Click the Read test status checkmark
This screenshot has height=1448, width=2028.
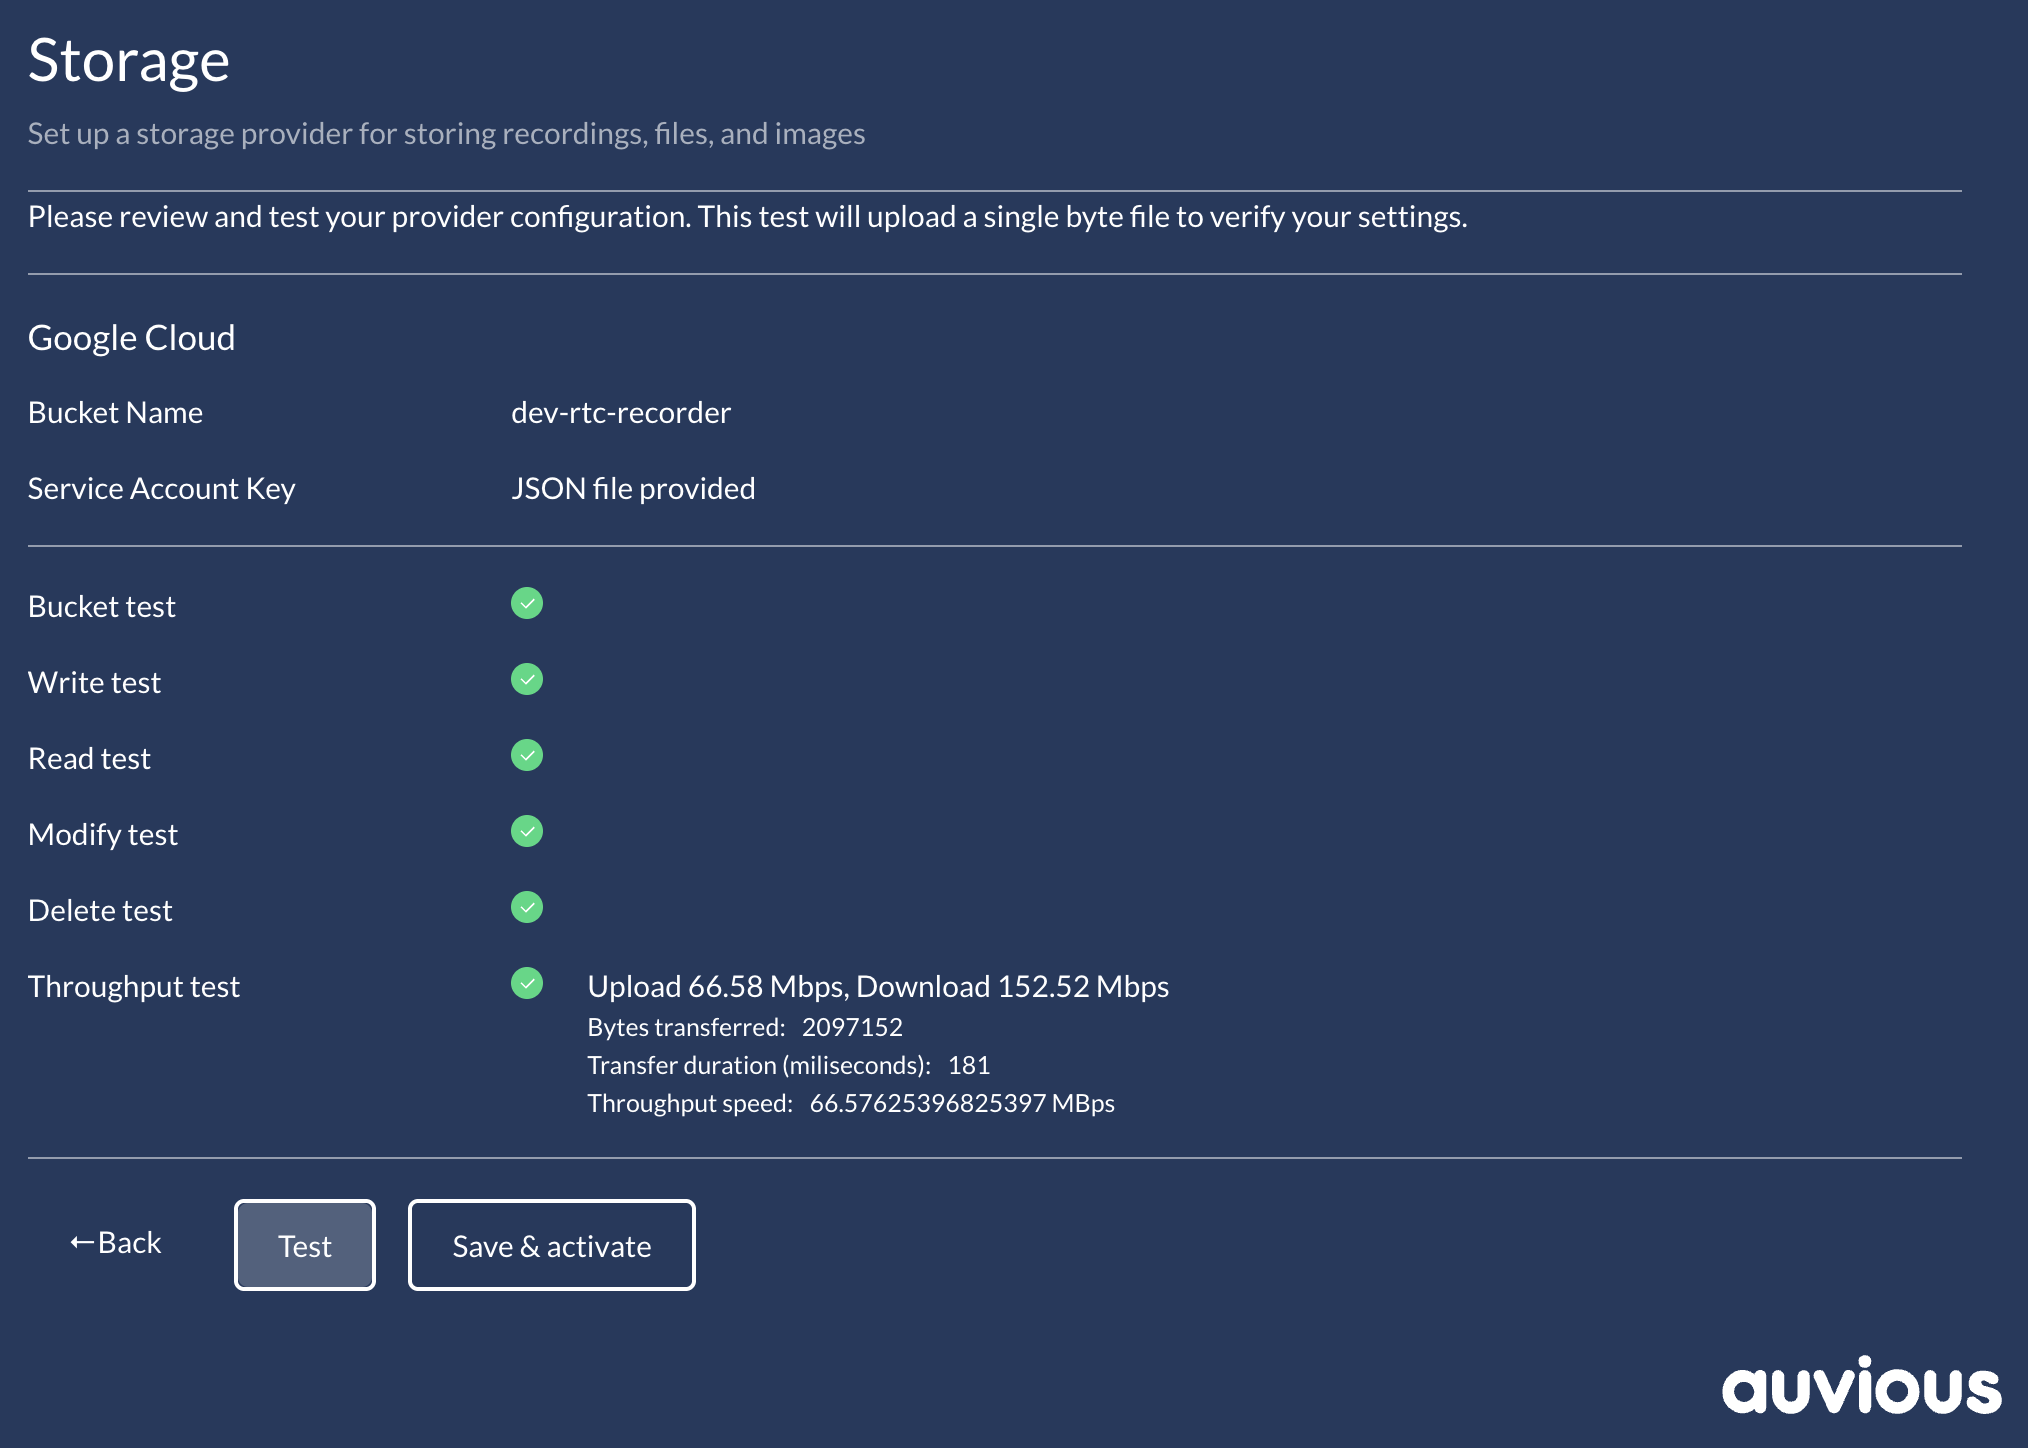[x=526, y=756]
